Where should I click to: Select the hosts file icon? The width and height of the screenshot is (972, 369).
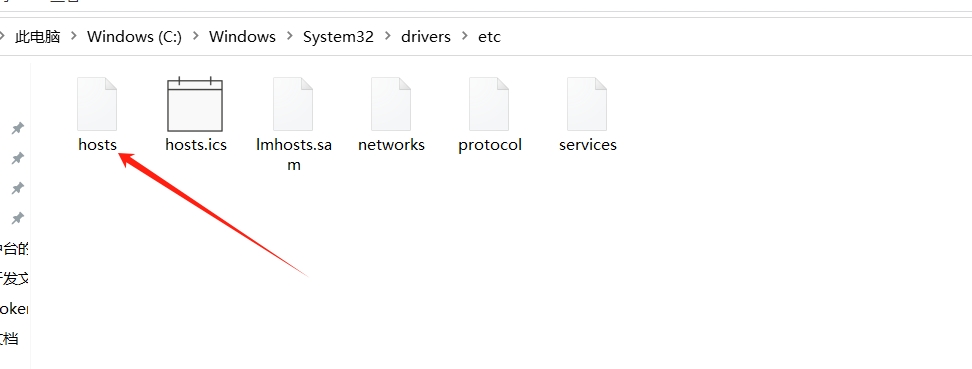[97, 104]
